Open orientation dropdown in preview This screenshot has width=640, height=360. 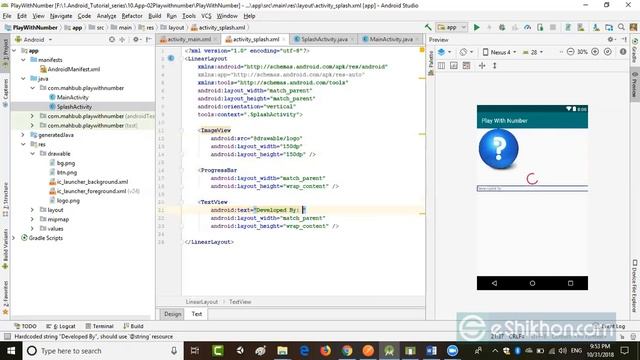pos(466,52)
